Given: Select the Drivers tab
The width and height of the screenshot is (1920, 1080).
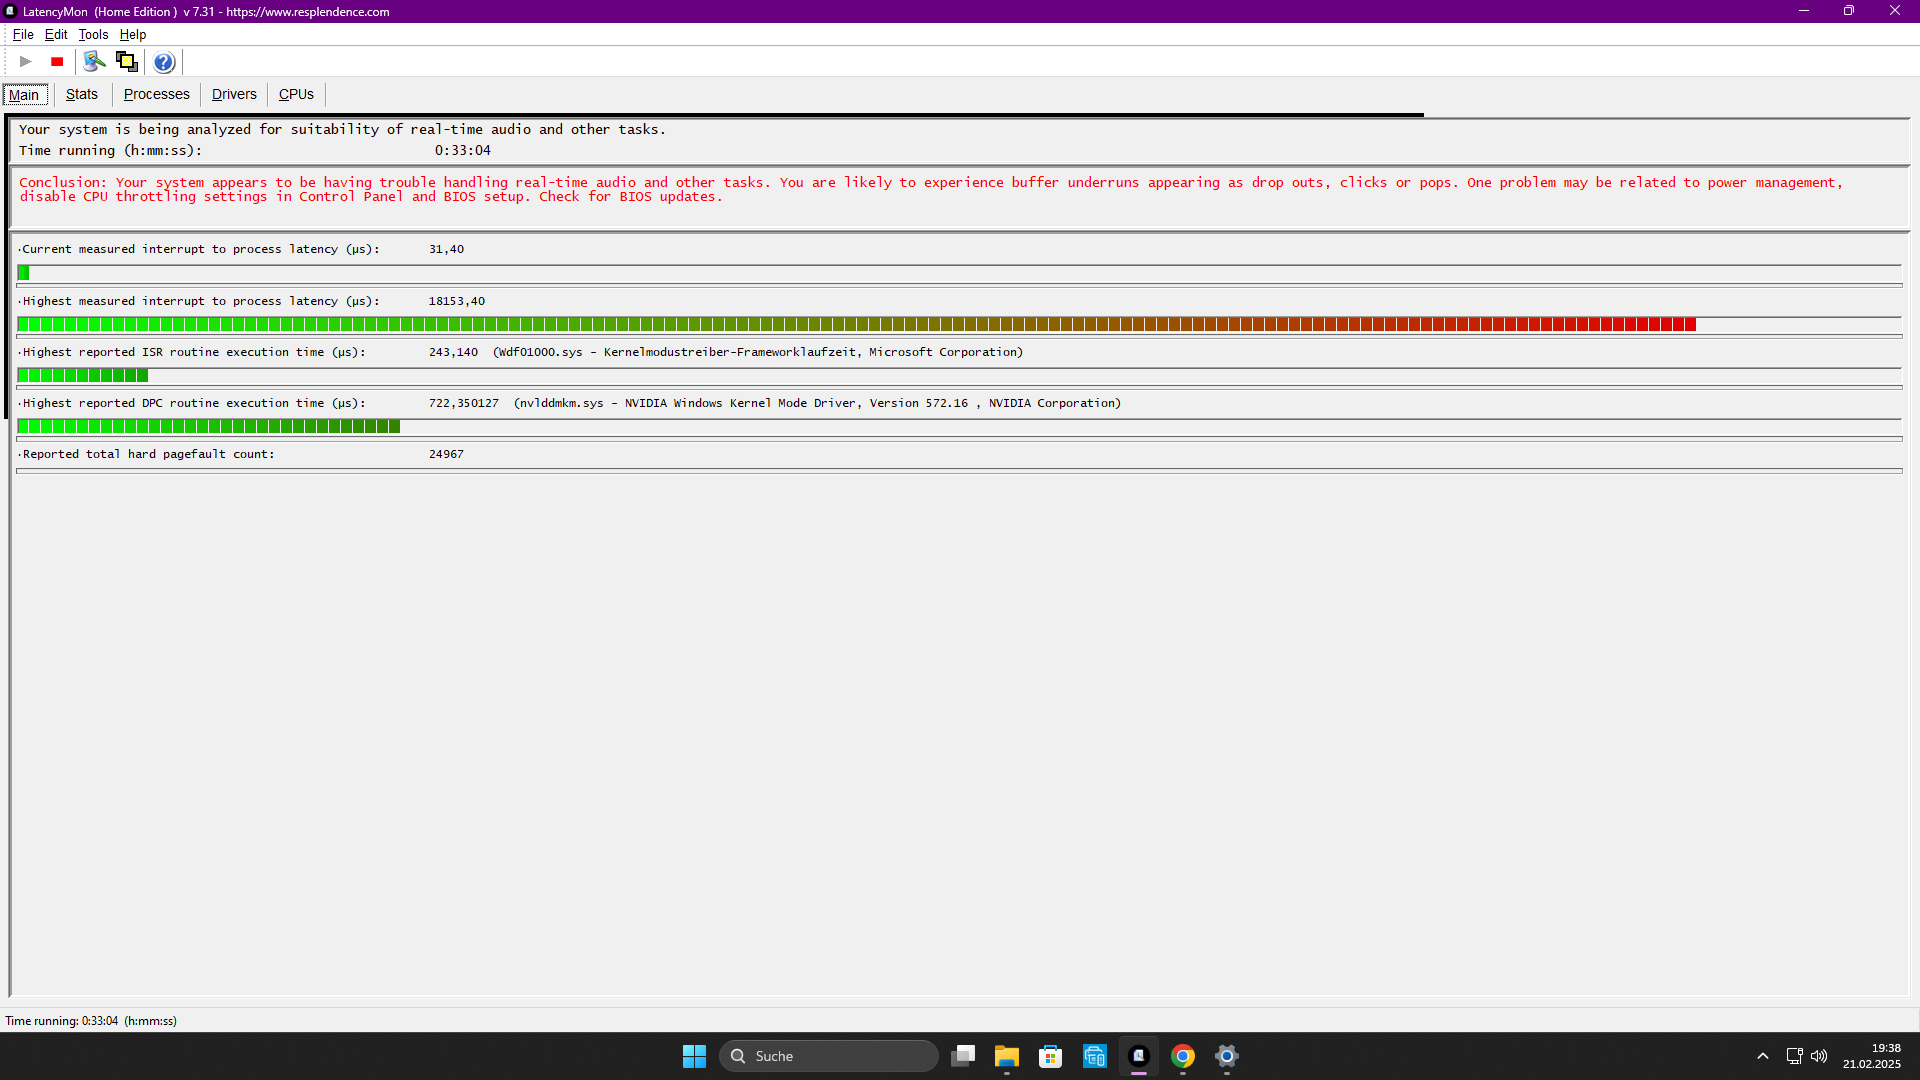Looking at the screenshot, I should [234, 94].
